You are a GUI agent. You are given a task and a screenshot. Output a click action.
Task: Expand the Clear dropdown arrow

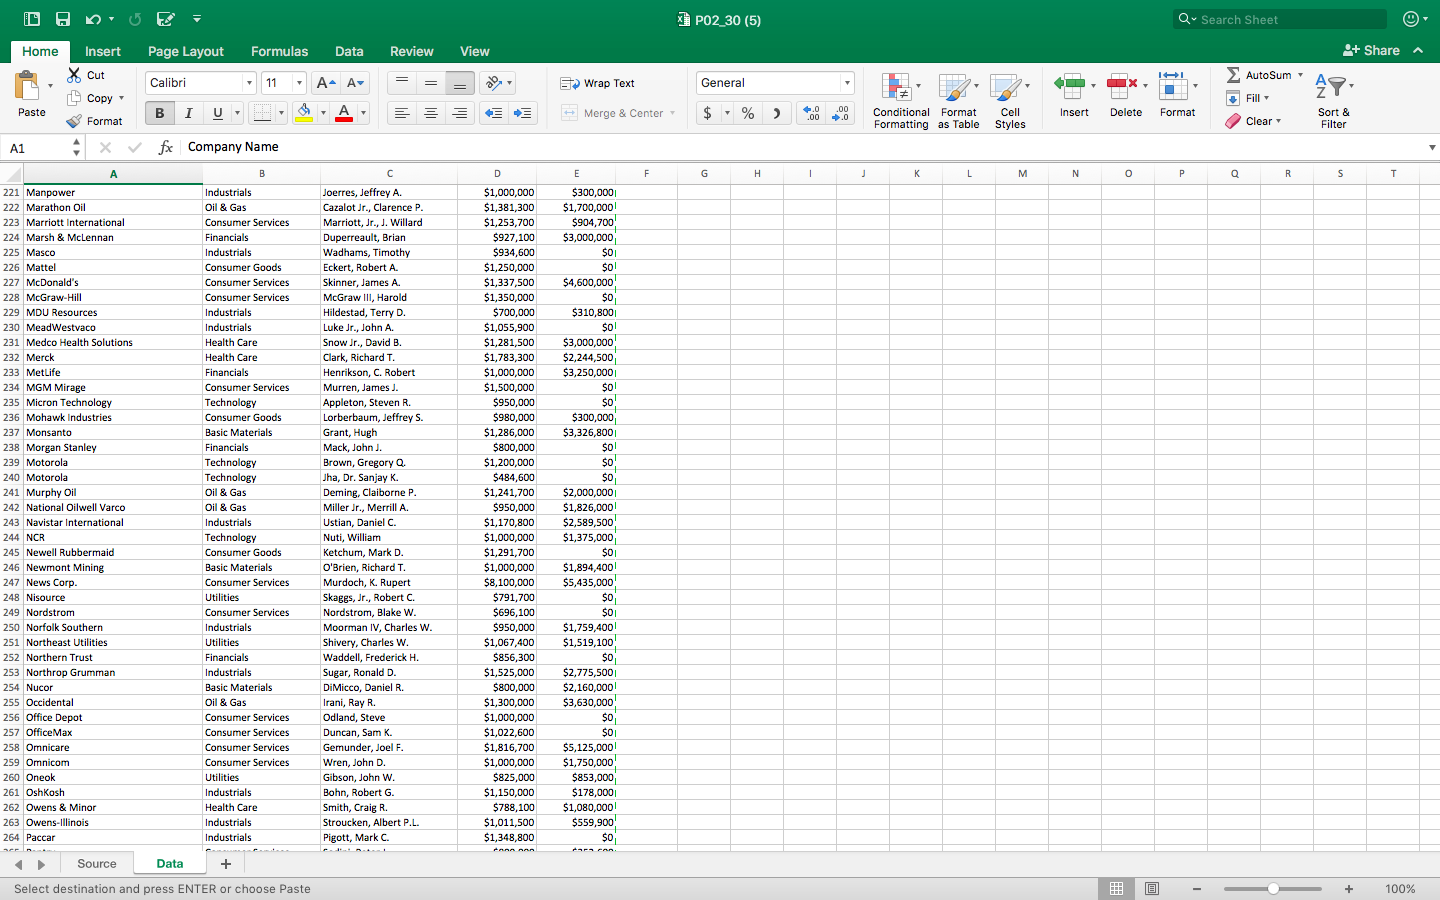pos(1278,121)
